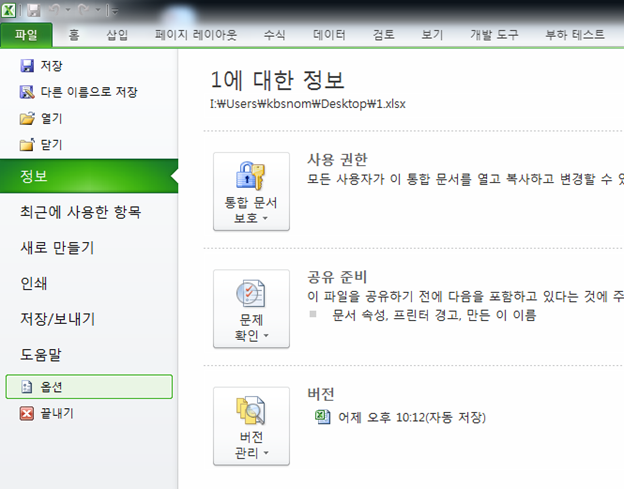Click the lock-and-key 통합 문서 보호 icon
Screen dimensions: 624x489
(251, 175)
